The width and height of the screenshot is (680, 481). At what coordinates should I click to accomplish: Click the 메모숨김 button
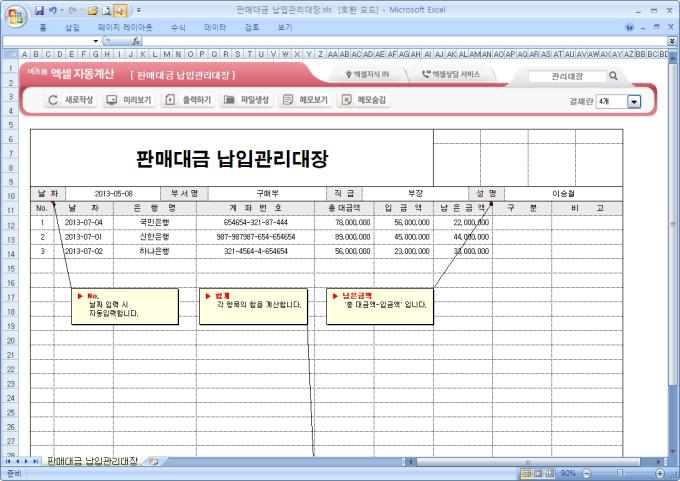click(364, 100)
